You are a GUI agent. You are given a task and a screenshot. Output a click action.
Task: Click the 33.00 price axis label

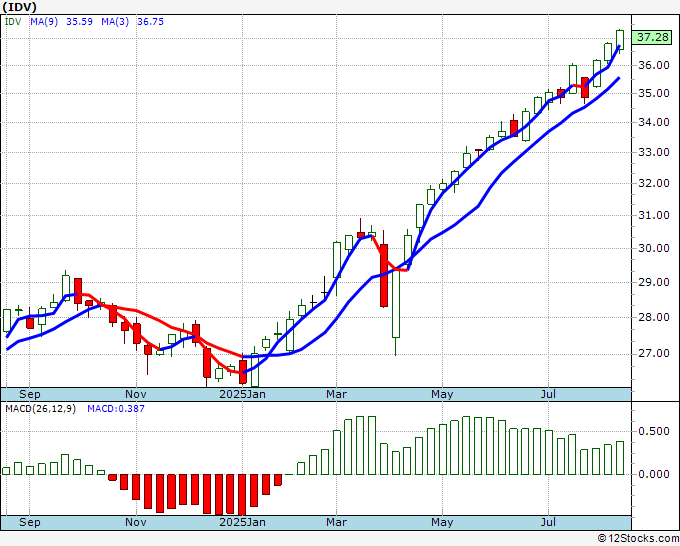654,153
